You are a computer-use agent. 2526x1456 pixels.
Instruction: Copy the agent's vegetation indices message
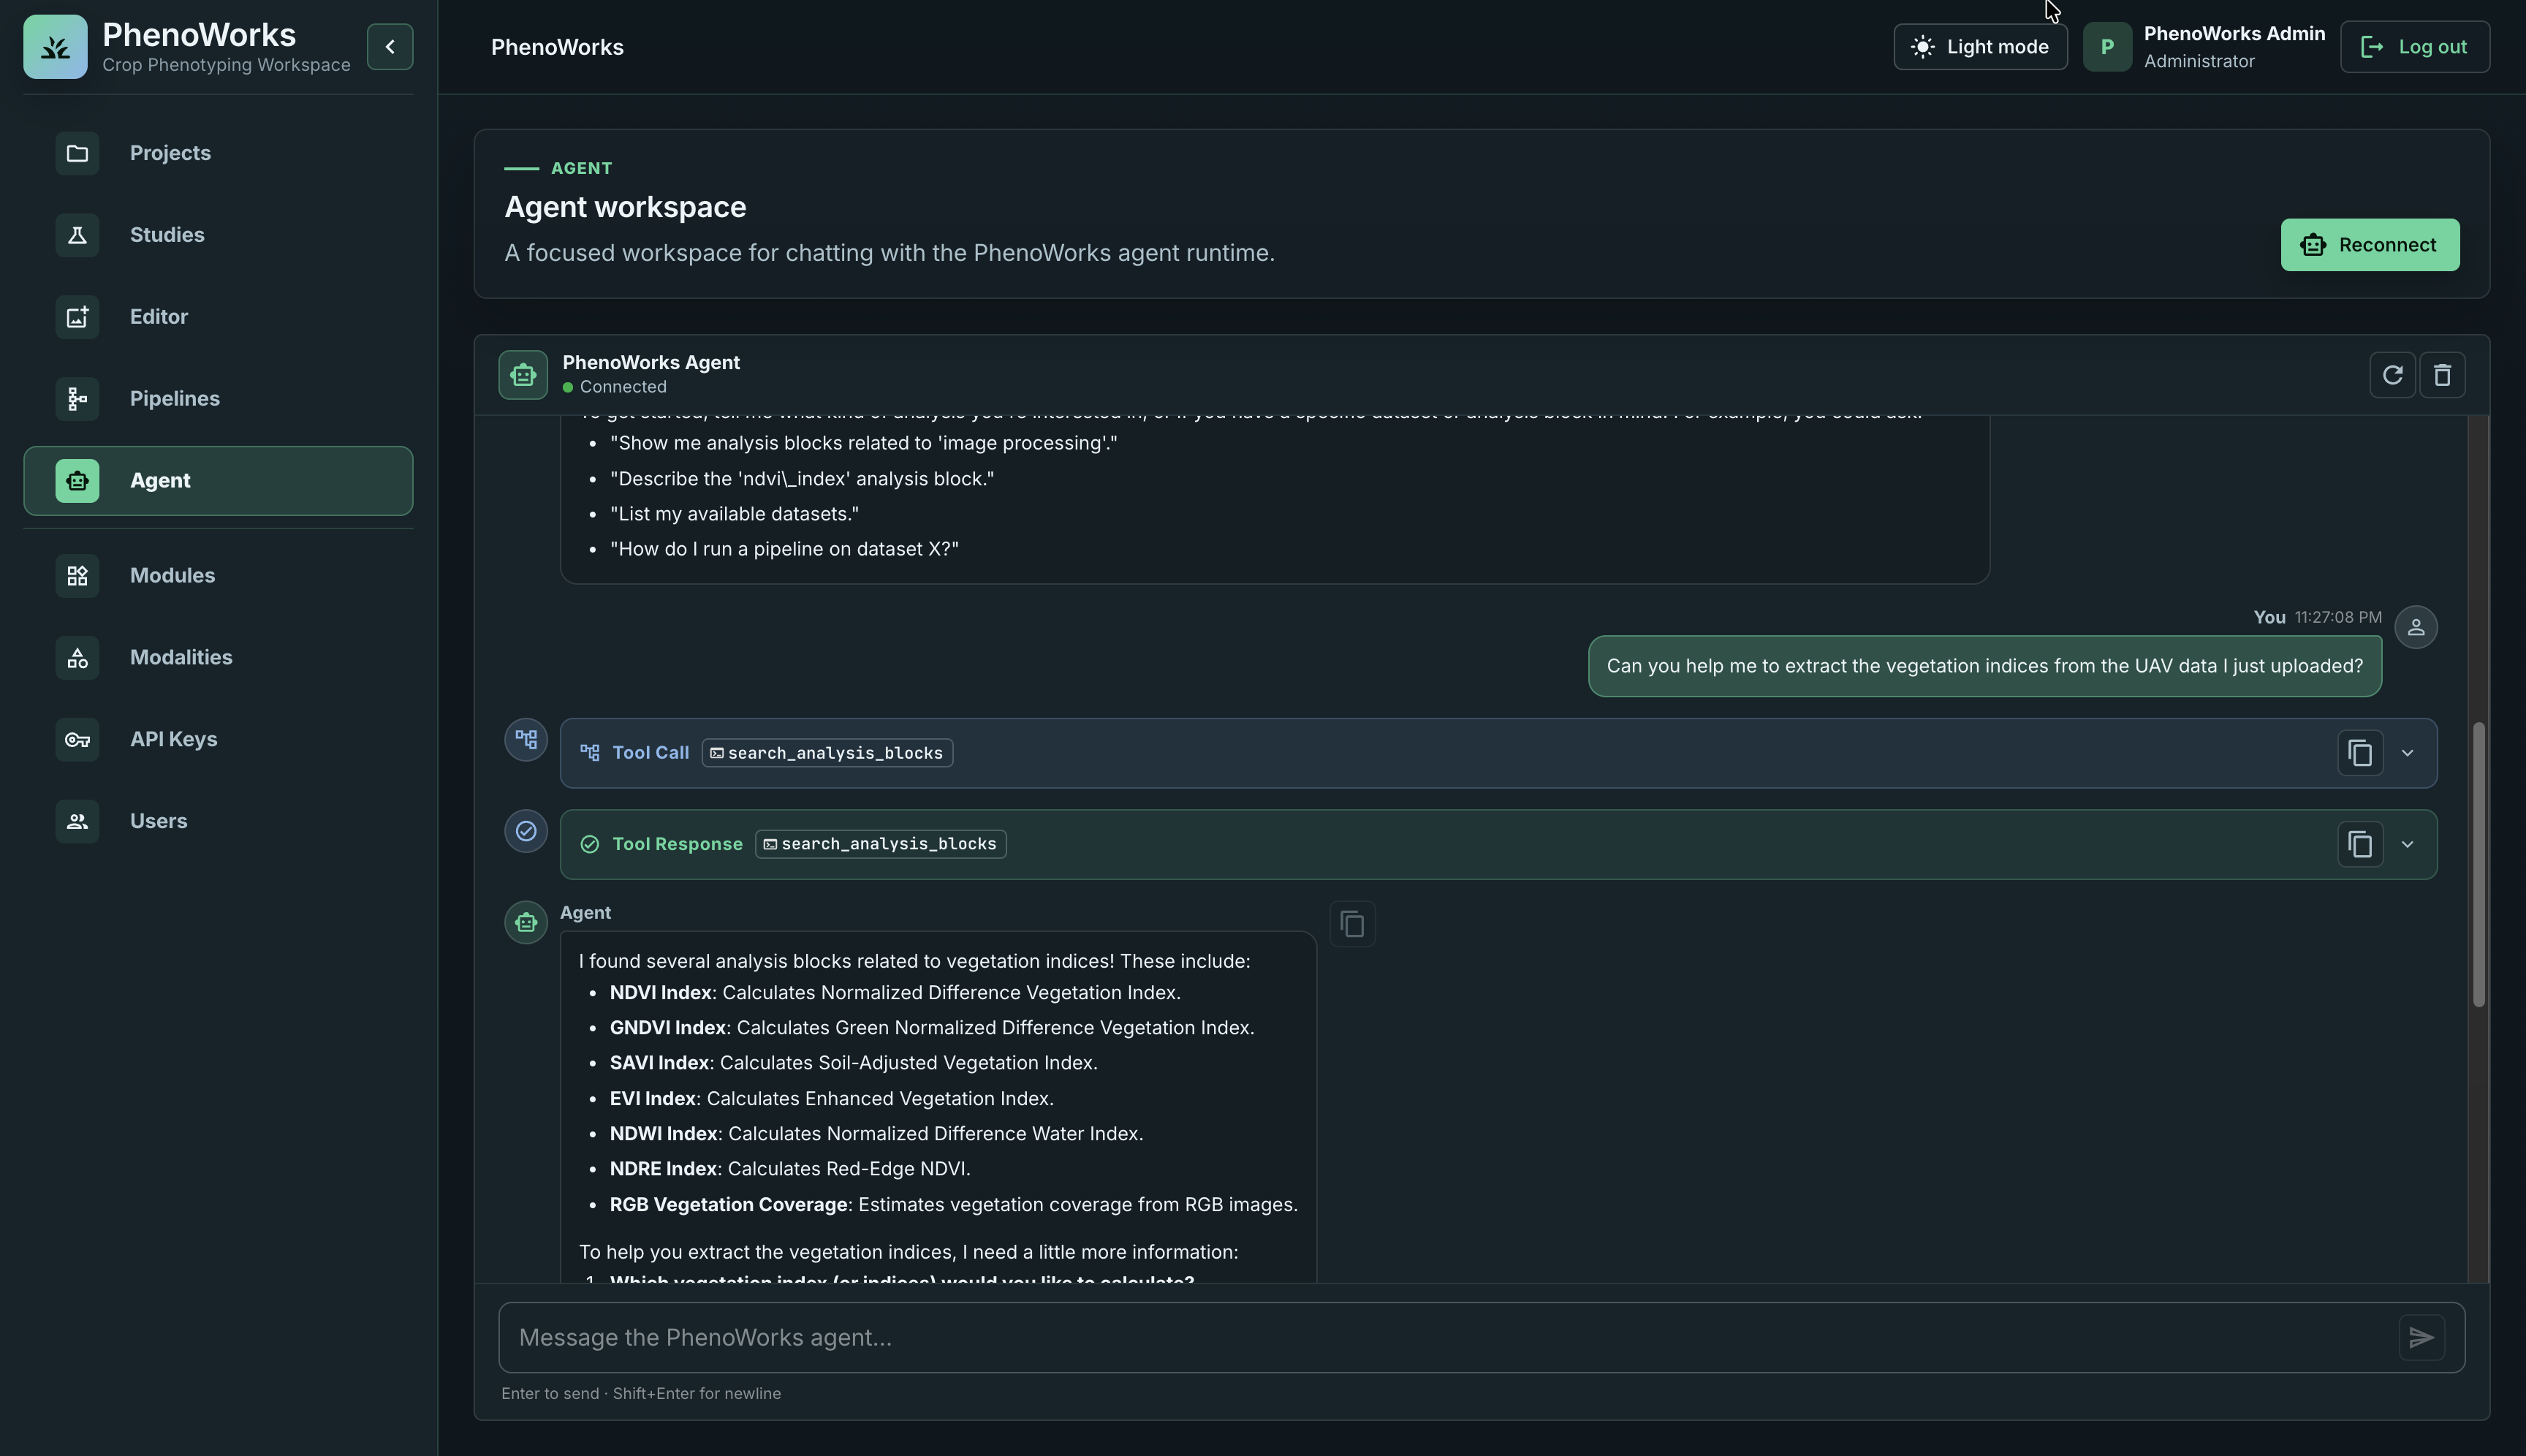(x=1352, y=924)
